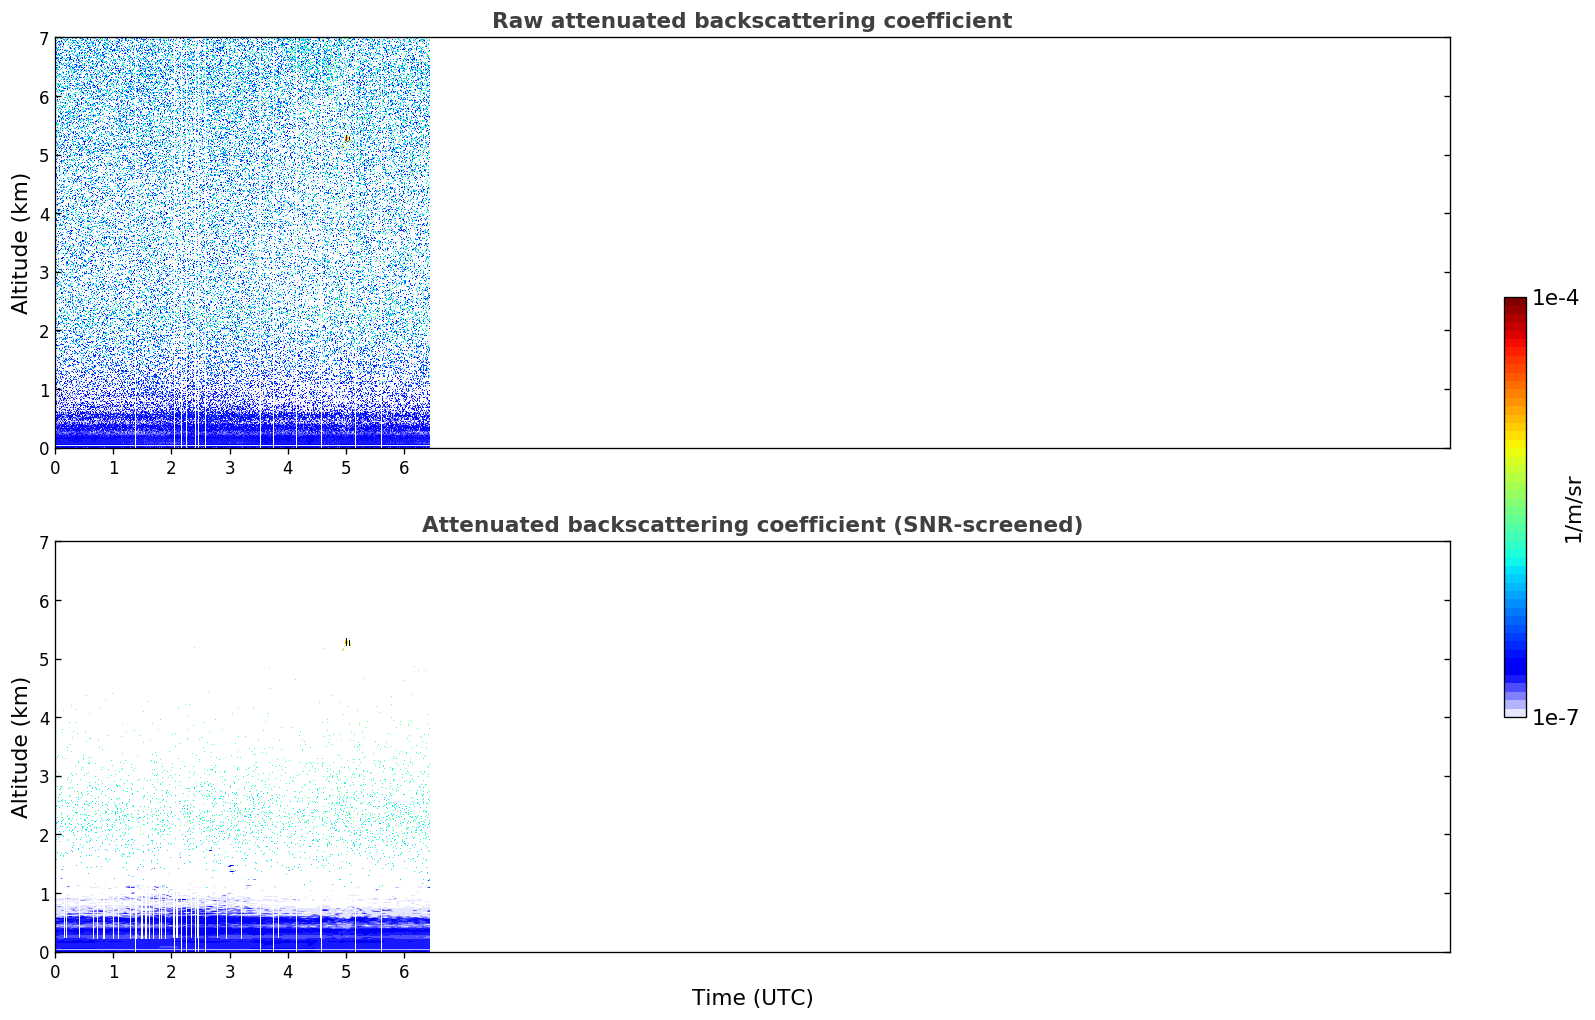Click the "1/m/sr" colorbar unit label
Screen dimensions: 1595x1020
(x=1573, y=509)
